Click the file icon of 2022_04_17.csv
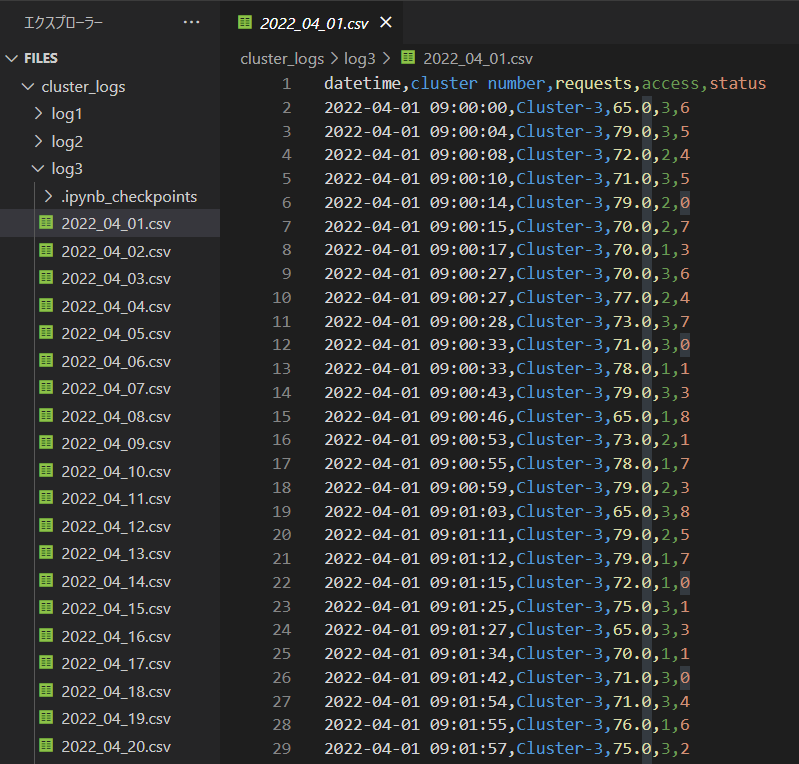The image size is (799, 764). pos(46,663)
